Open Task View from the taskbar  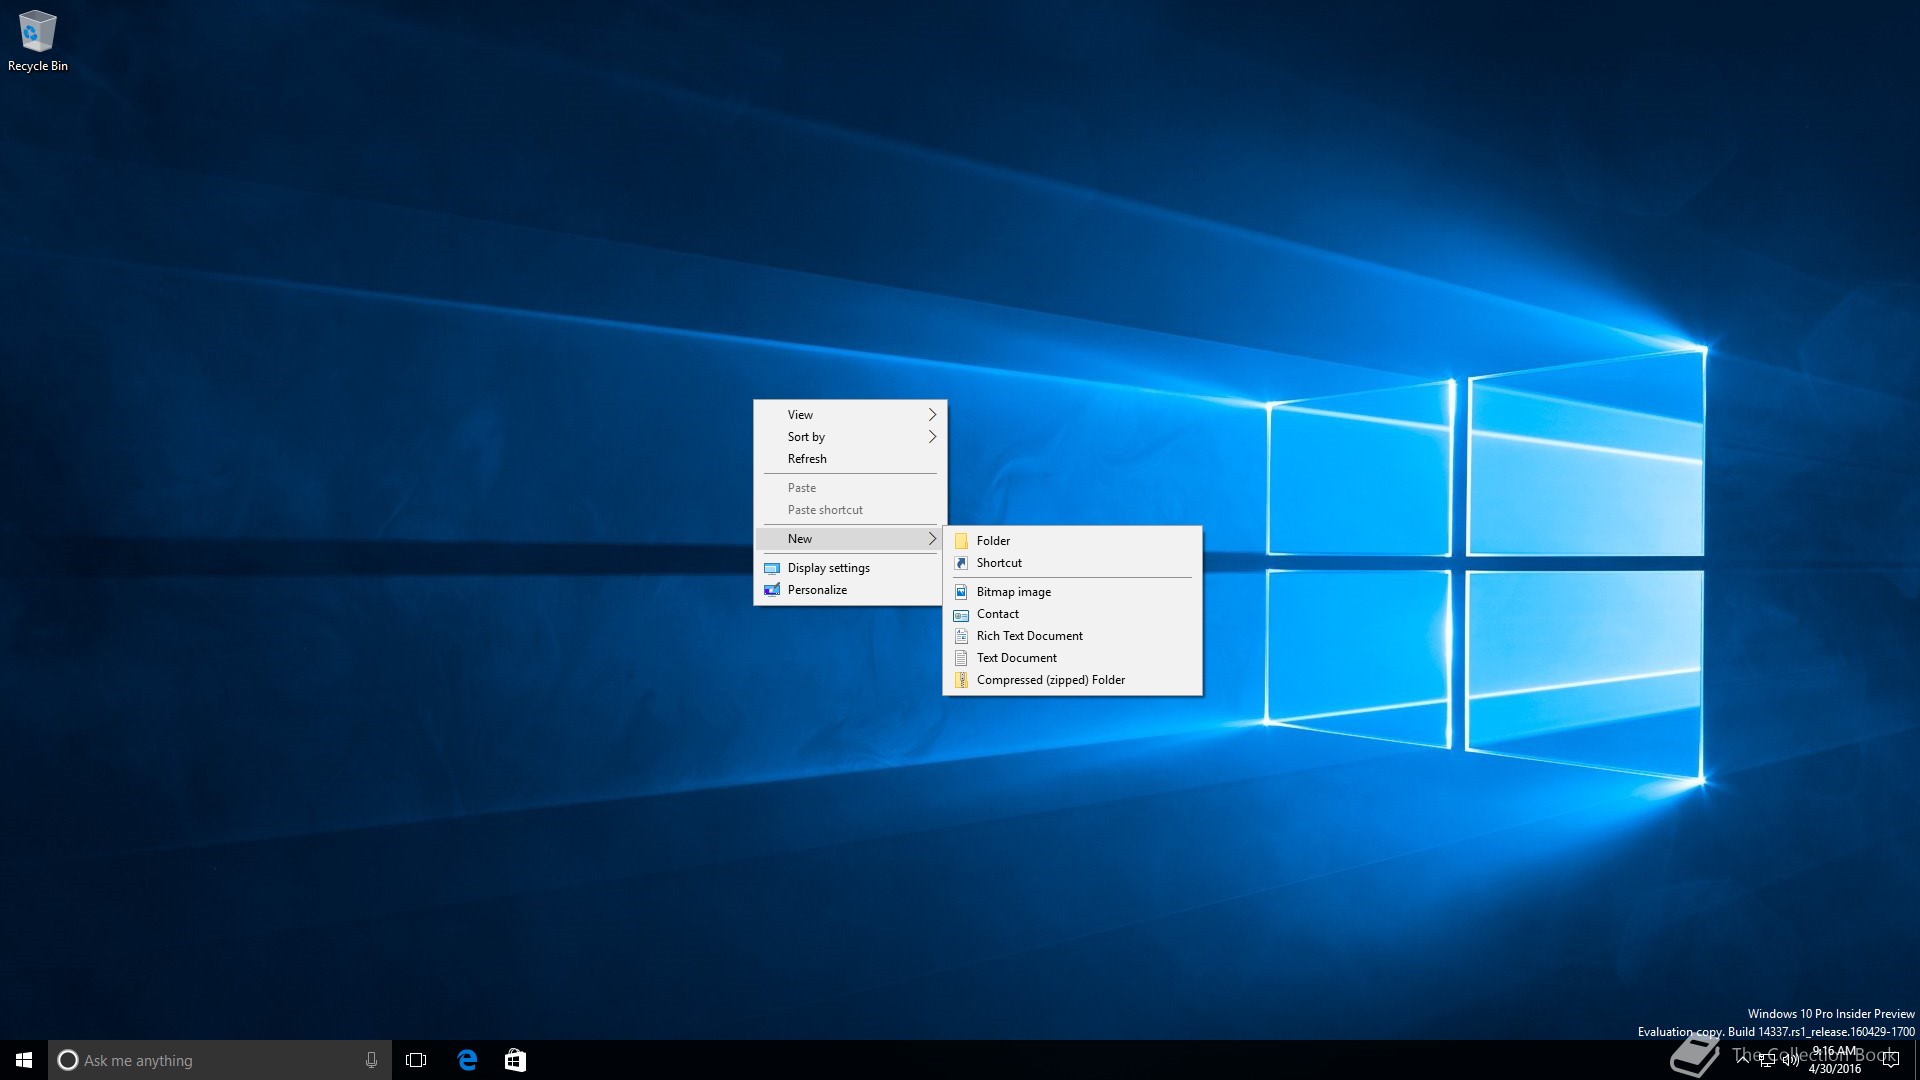tap(416, 1060)
